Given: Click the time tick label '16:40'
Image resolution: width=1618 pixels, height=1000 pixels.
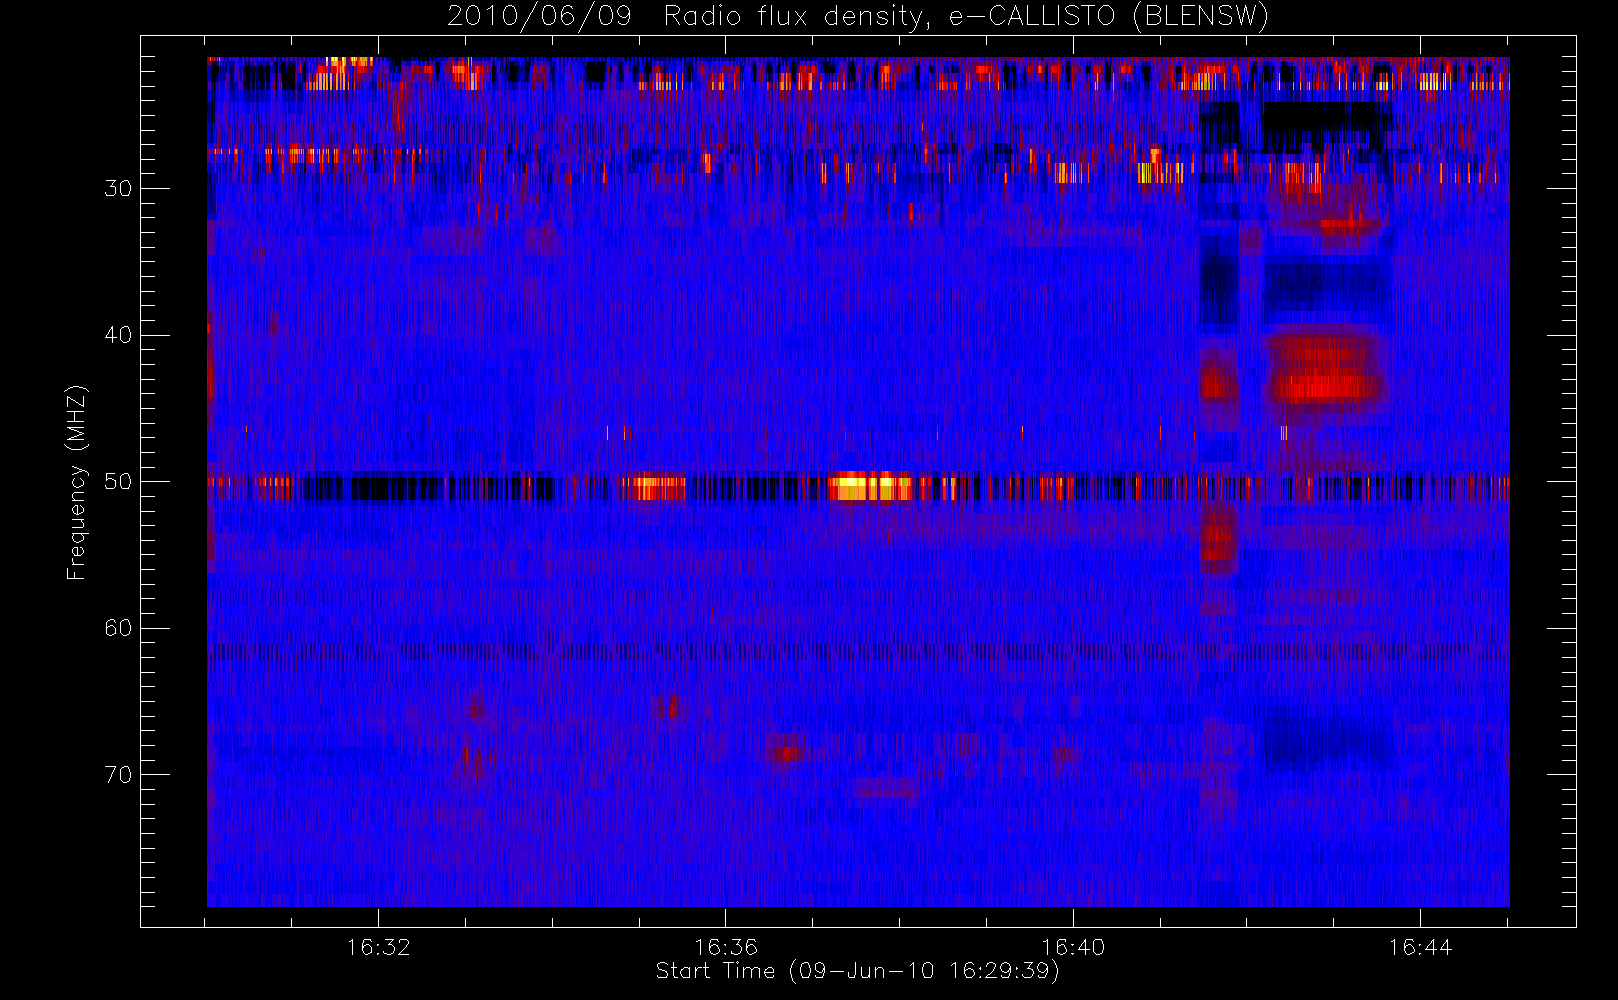Looking at the screenshot, I should pyautogui.click(x=1073, y=946).
